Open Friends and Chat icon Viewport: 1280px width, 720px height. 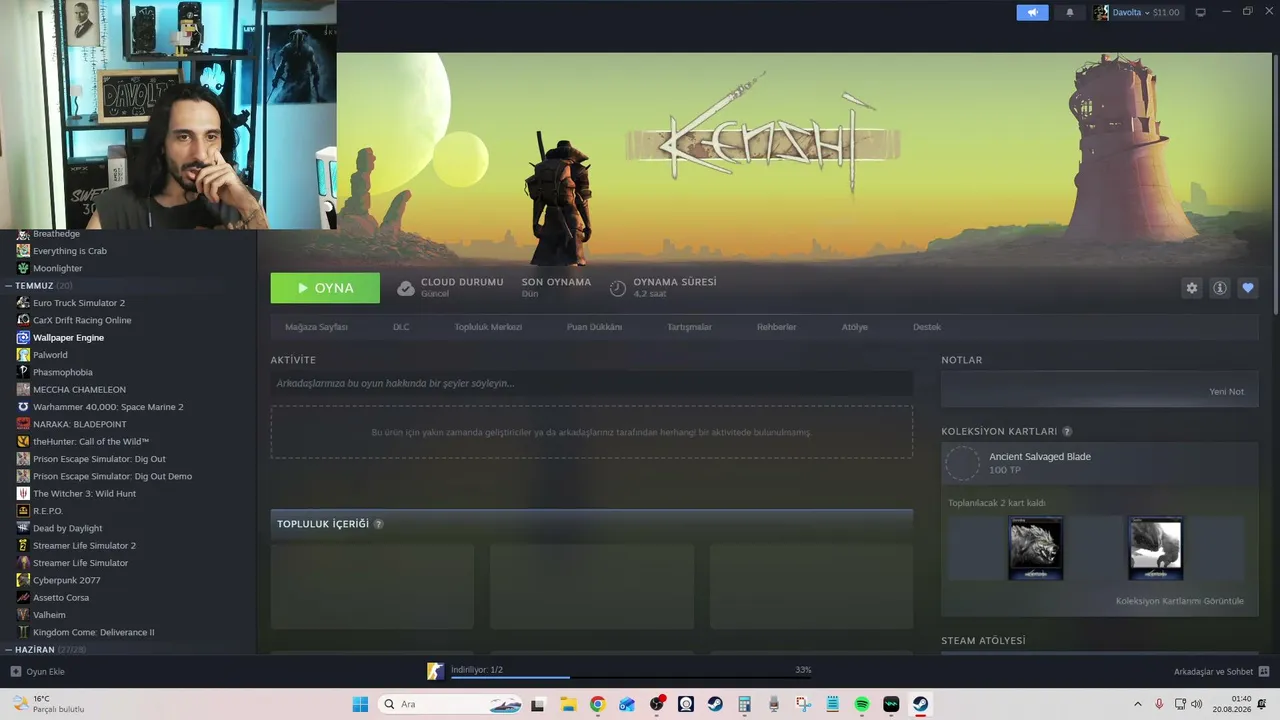(x=1264, y=672)
